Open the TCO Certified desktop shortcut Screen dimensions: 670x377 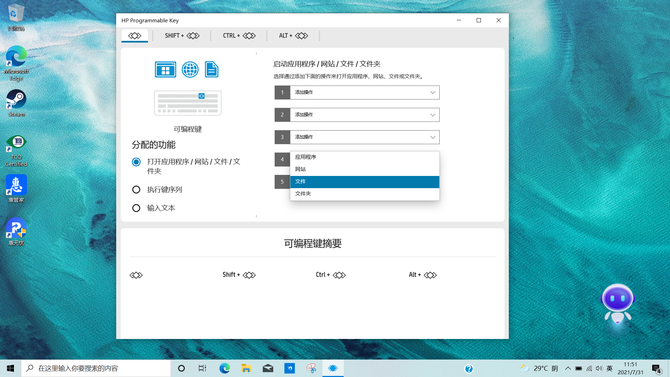click(x=16, y=150)
